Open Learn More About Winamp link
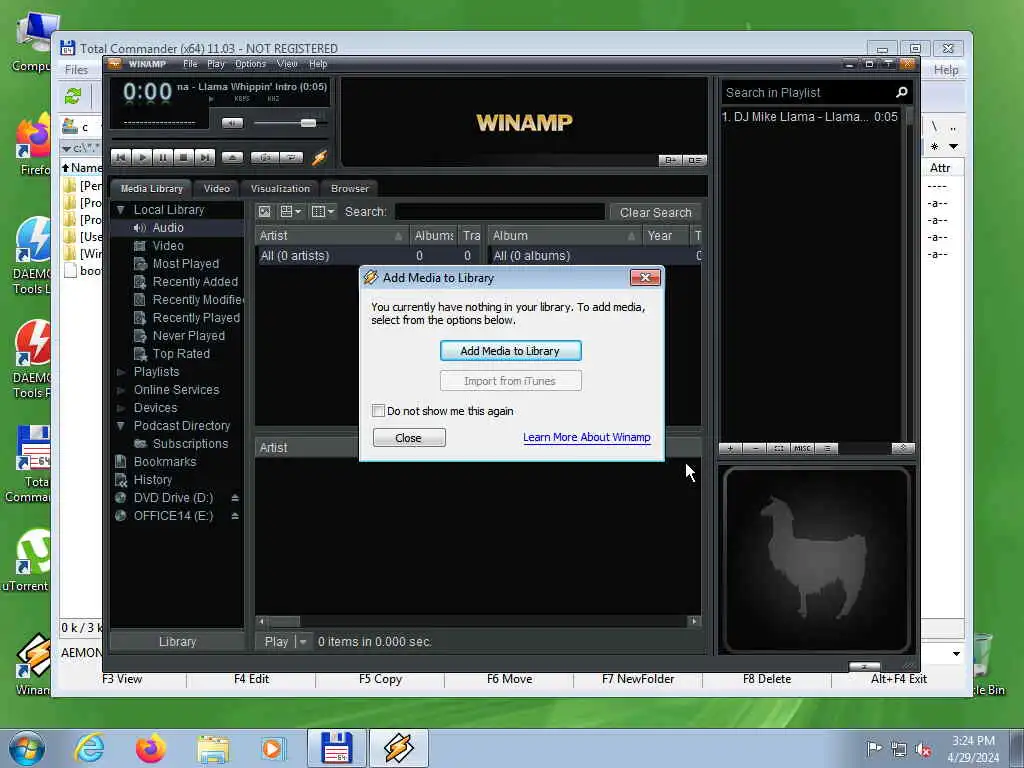Image resolution: width=1024 pixels, height=768 pixels. [x=586, y=438]
